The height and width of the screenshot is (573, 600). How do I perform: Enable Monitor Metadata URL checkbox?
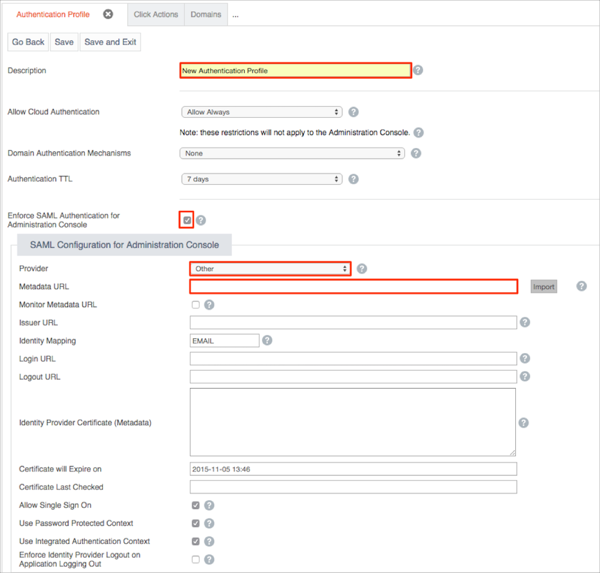(196, 305)
